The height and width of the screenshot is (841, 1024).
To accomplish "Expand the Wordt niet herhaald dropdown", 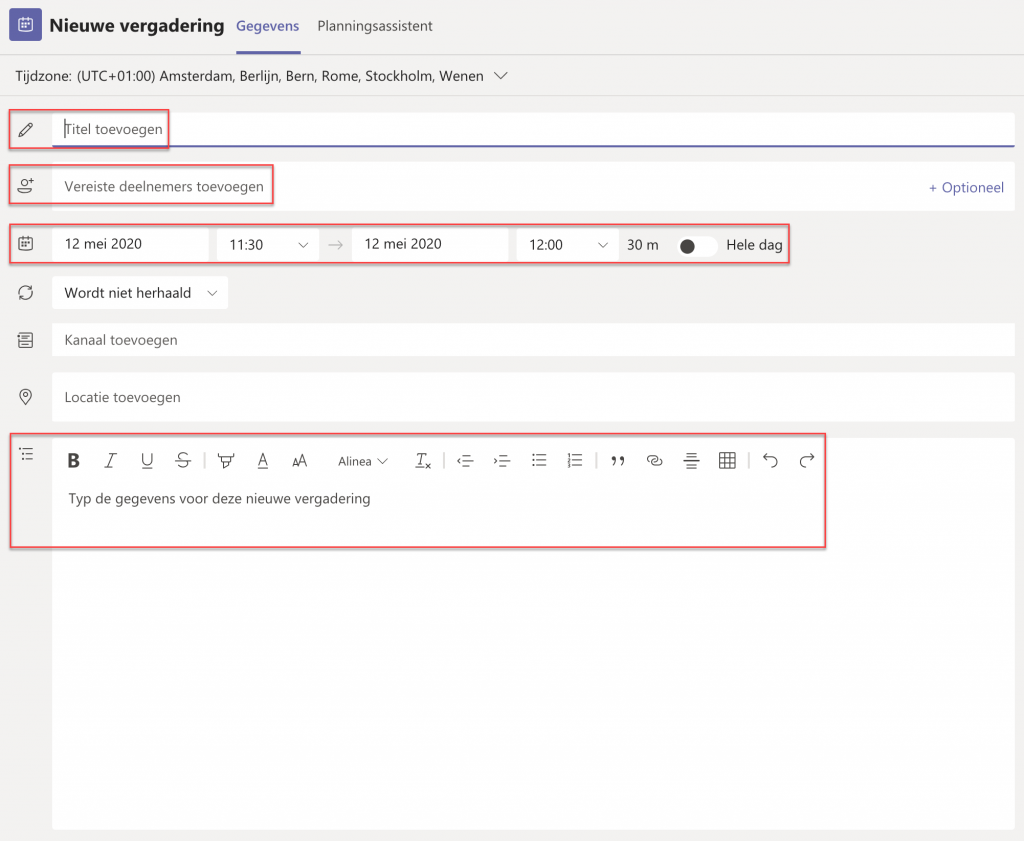I will pyautogui.click(x=140, y=293).
